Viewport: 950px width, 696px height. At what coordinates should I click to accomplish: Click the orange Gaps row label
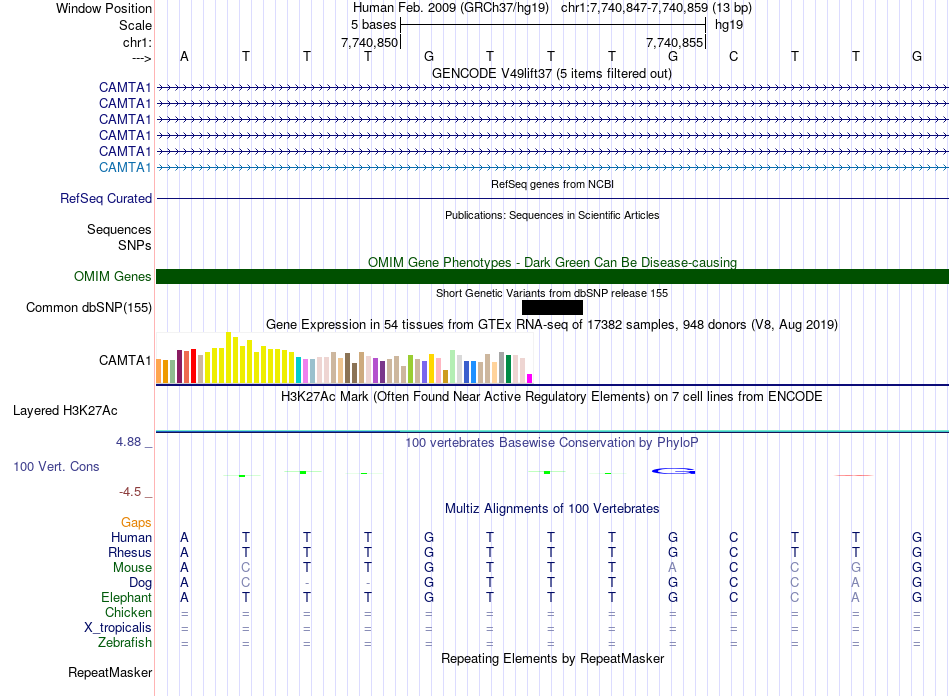pos(136,522)
